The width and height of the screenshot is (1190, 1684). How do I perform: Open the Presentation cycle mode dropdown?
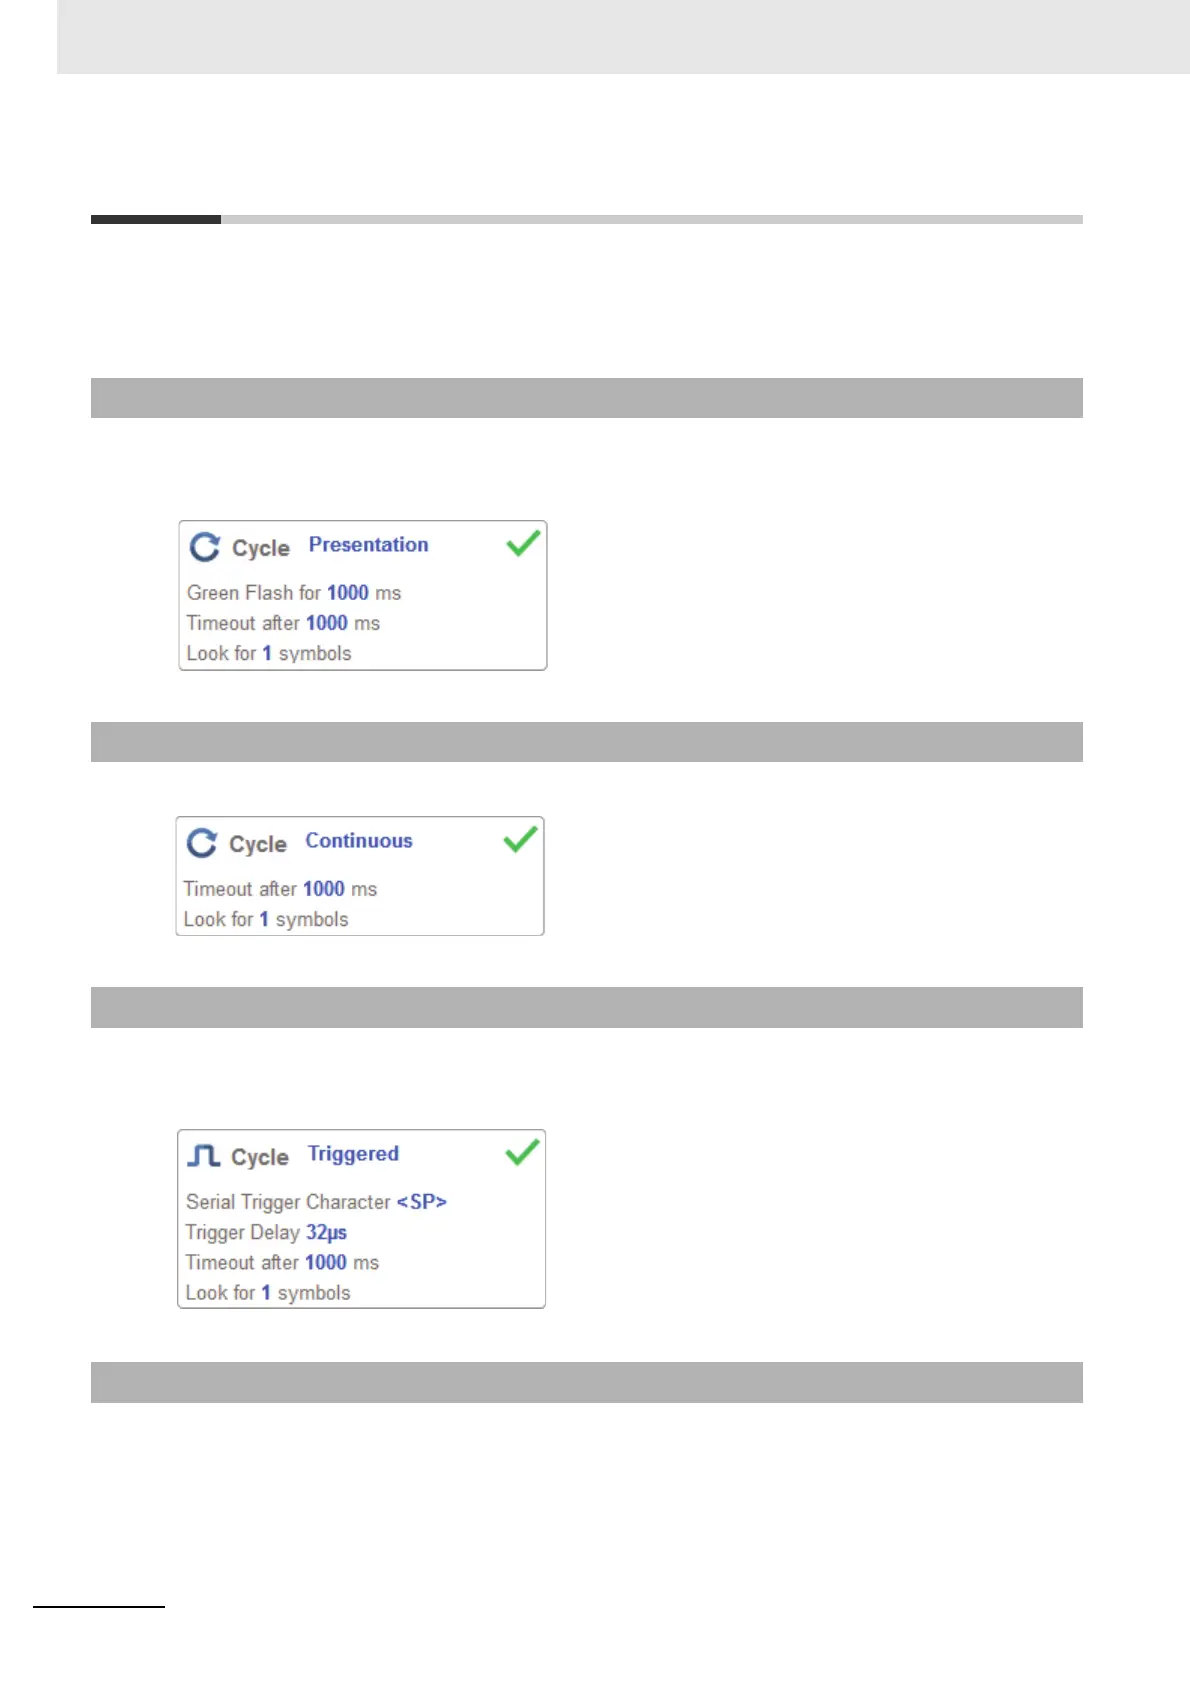[x=368, y=545]
